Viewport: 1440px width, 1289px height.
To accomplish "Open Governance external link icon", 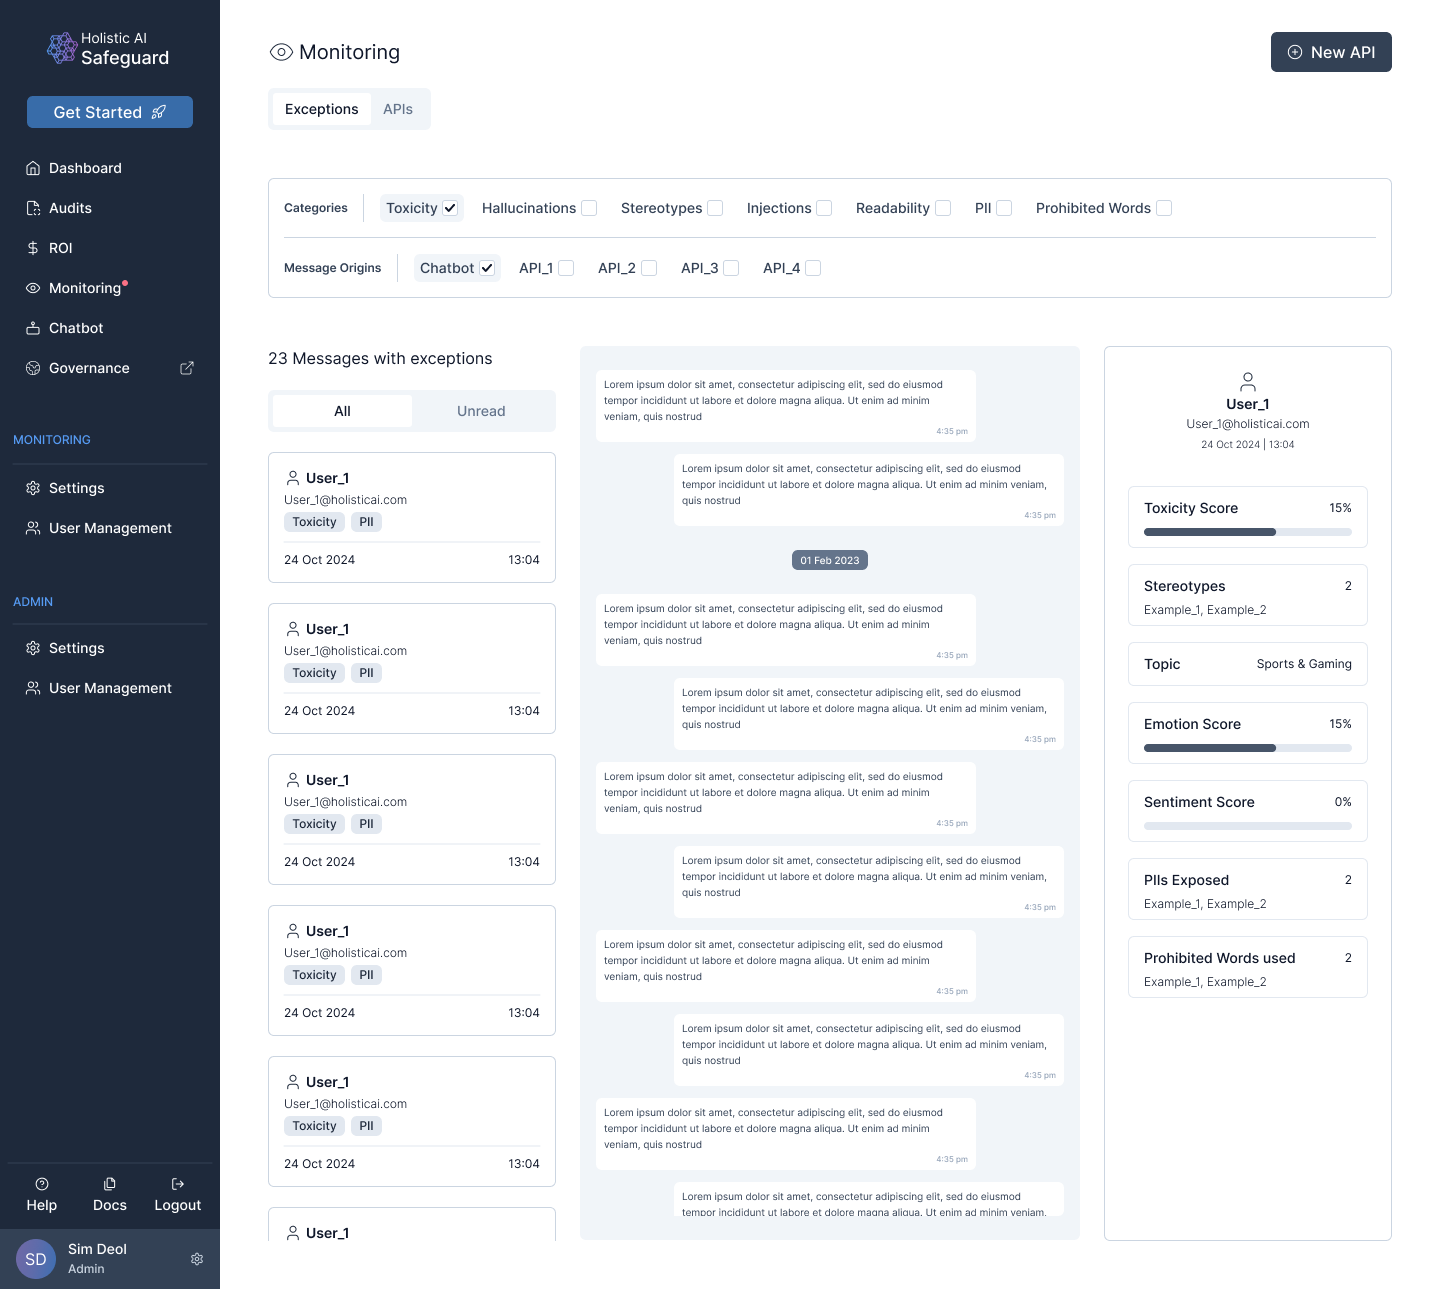I will point(187,368).
